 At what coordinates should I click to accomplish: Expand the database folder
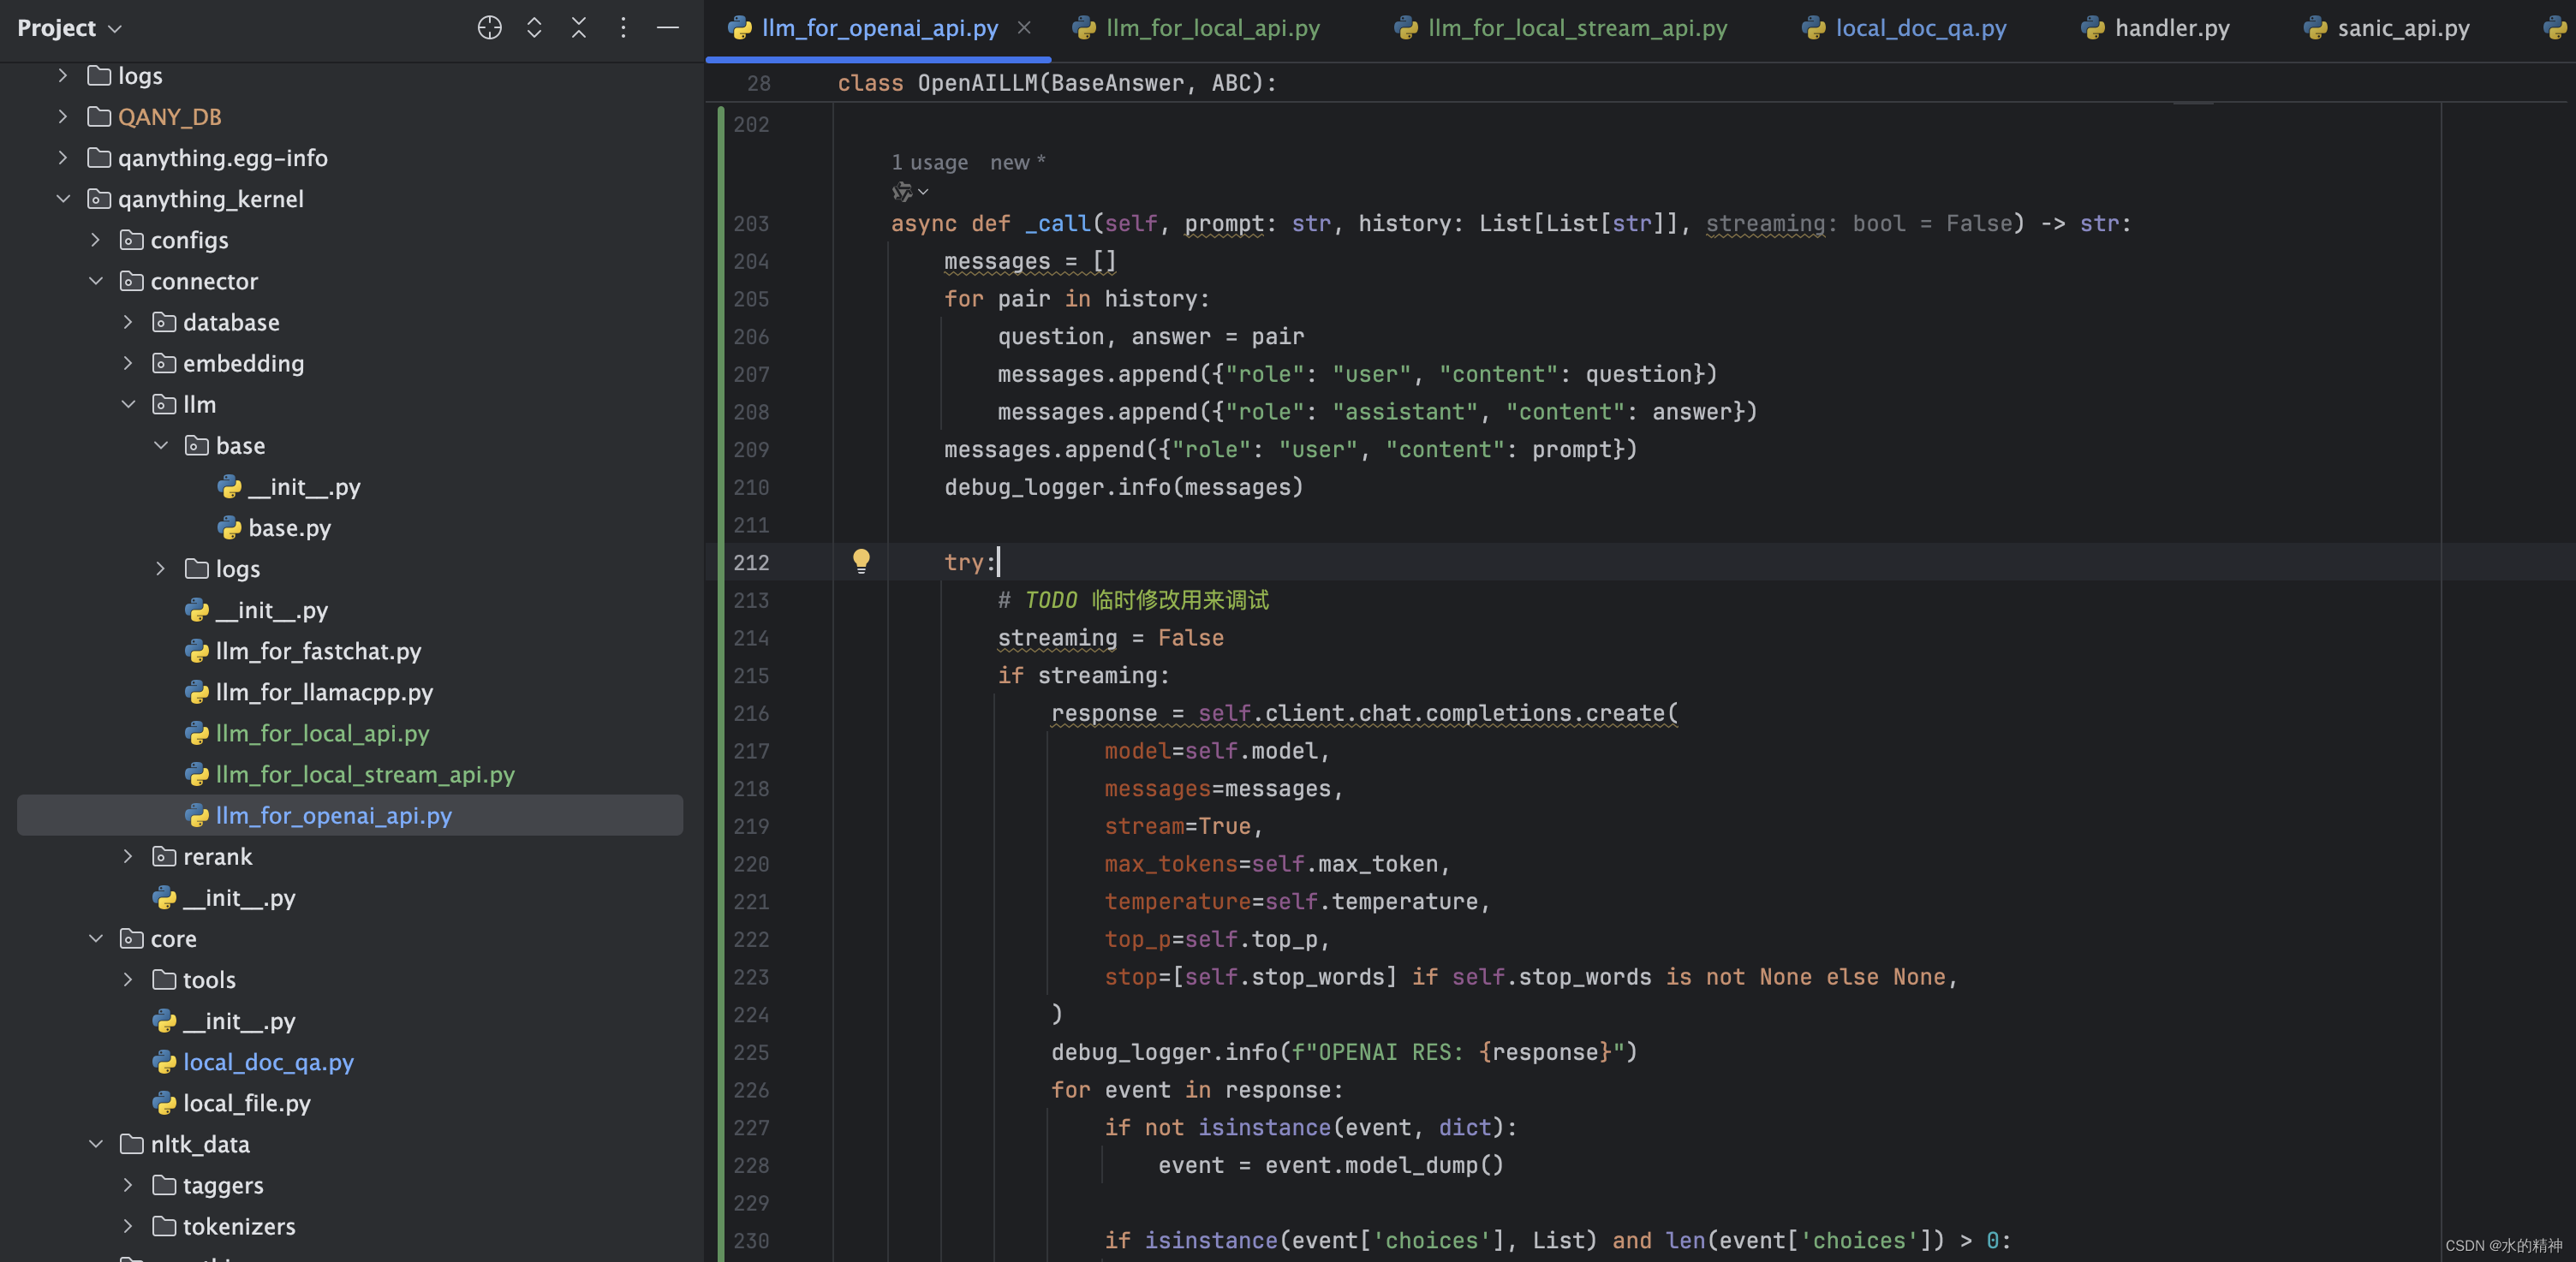click(x=128, y=322)
